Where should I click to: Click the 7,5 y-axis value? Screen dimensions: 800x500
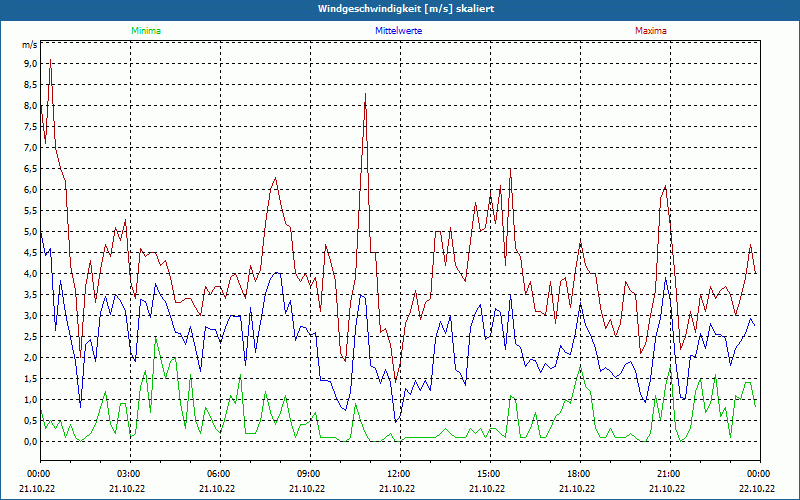click(31, 127)
